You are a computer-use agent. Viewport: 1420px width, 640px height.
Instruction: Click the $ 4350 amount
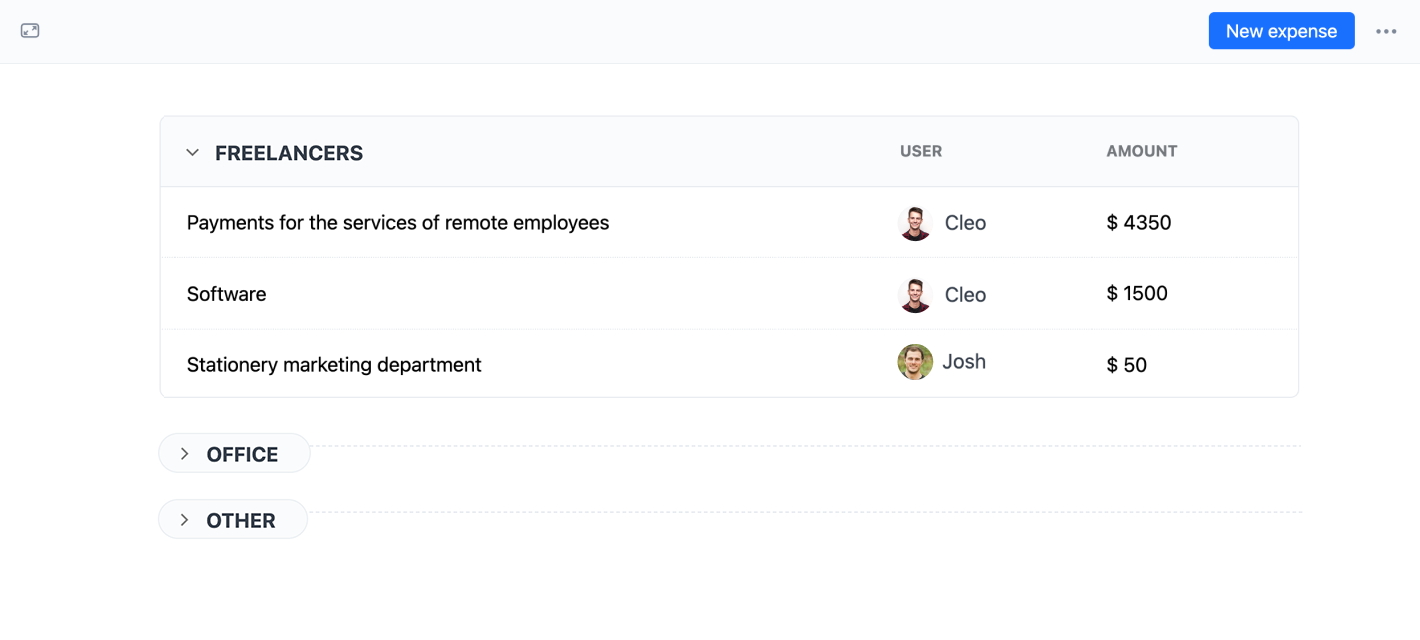tap(1139, 223)
